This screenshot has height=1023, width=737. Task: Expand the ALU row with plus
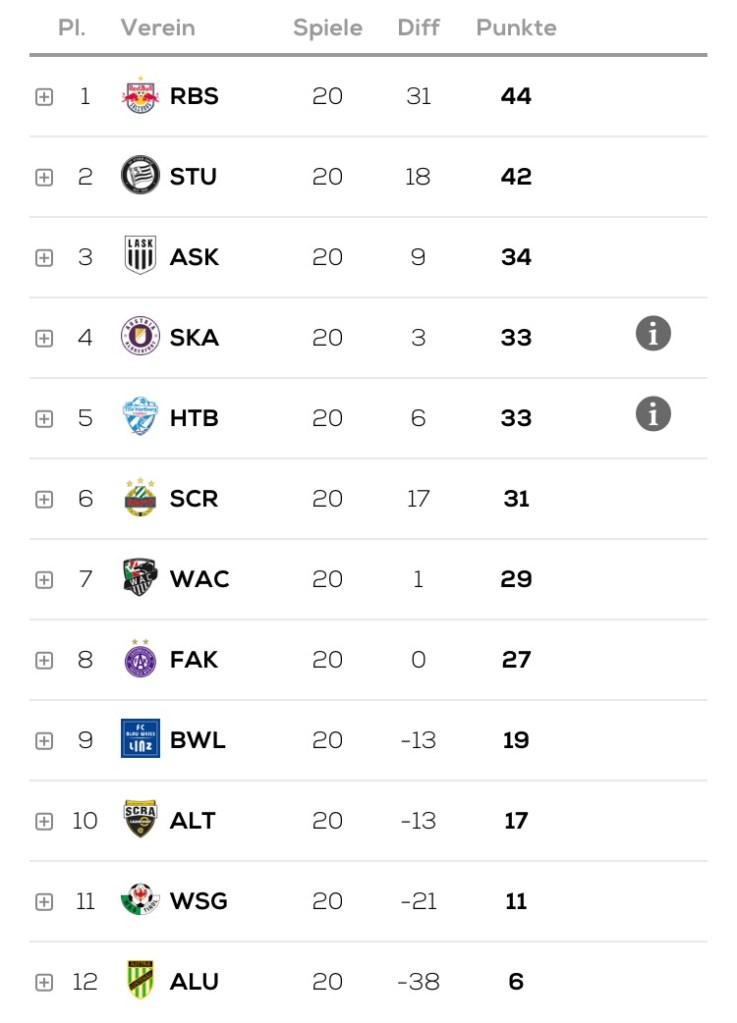coord(44,982)
